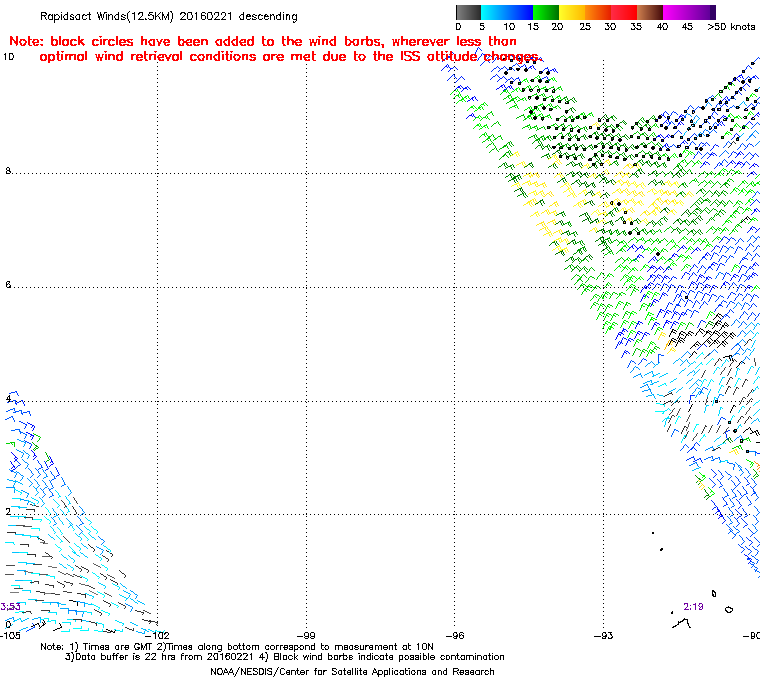
Task: Click the legend label '30'
Action: pos(610,27)
